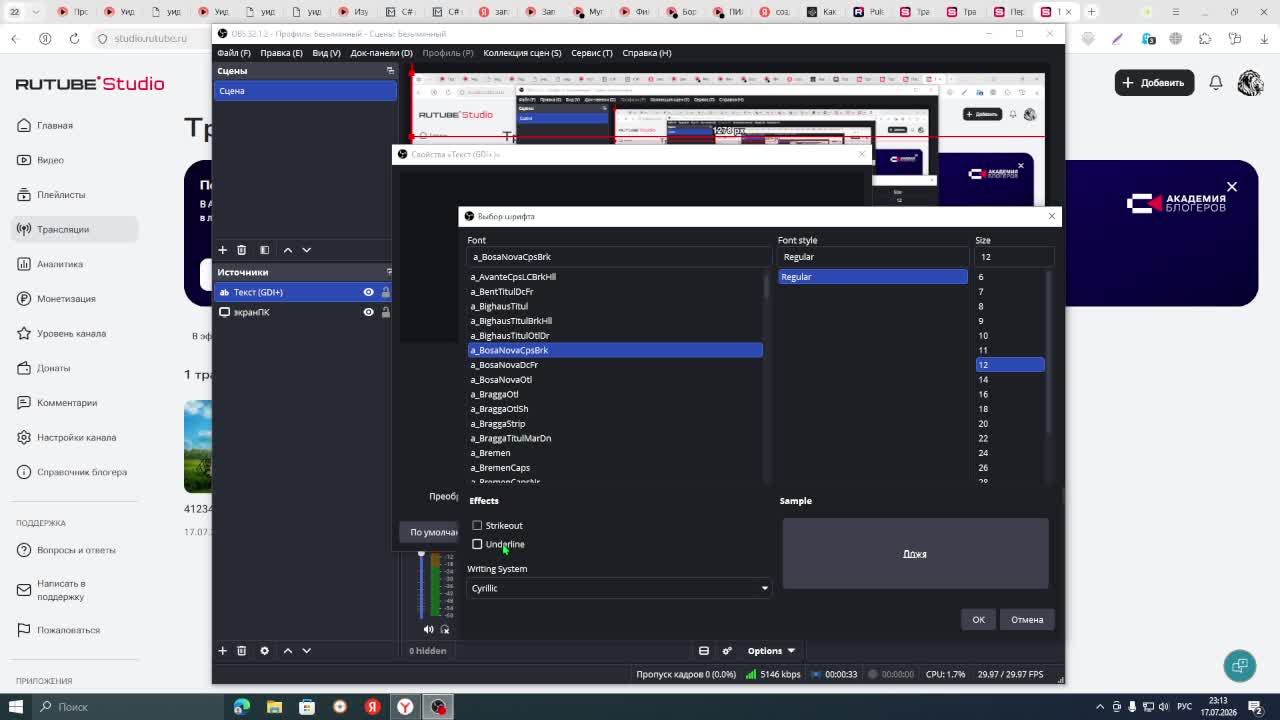Open the Вид (V) menu
The image size is (1280, 720).
coord(326,53)
